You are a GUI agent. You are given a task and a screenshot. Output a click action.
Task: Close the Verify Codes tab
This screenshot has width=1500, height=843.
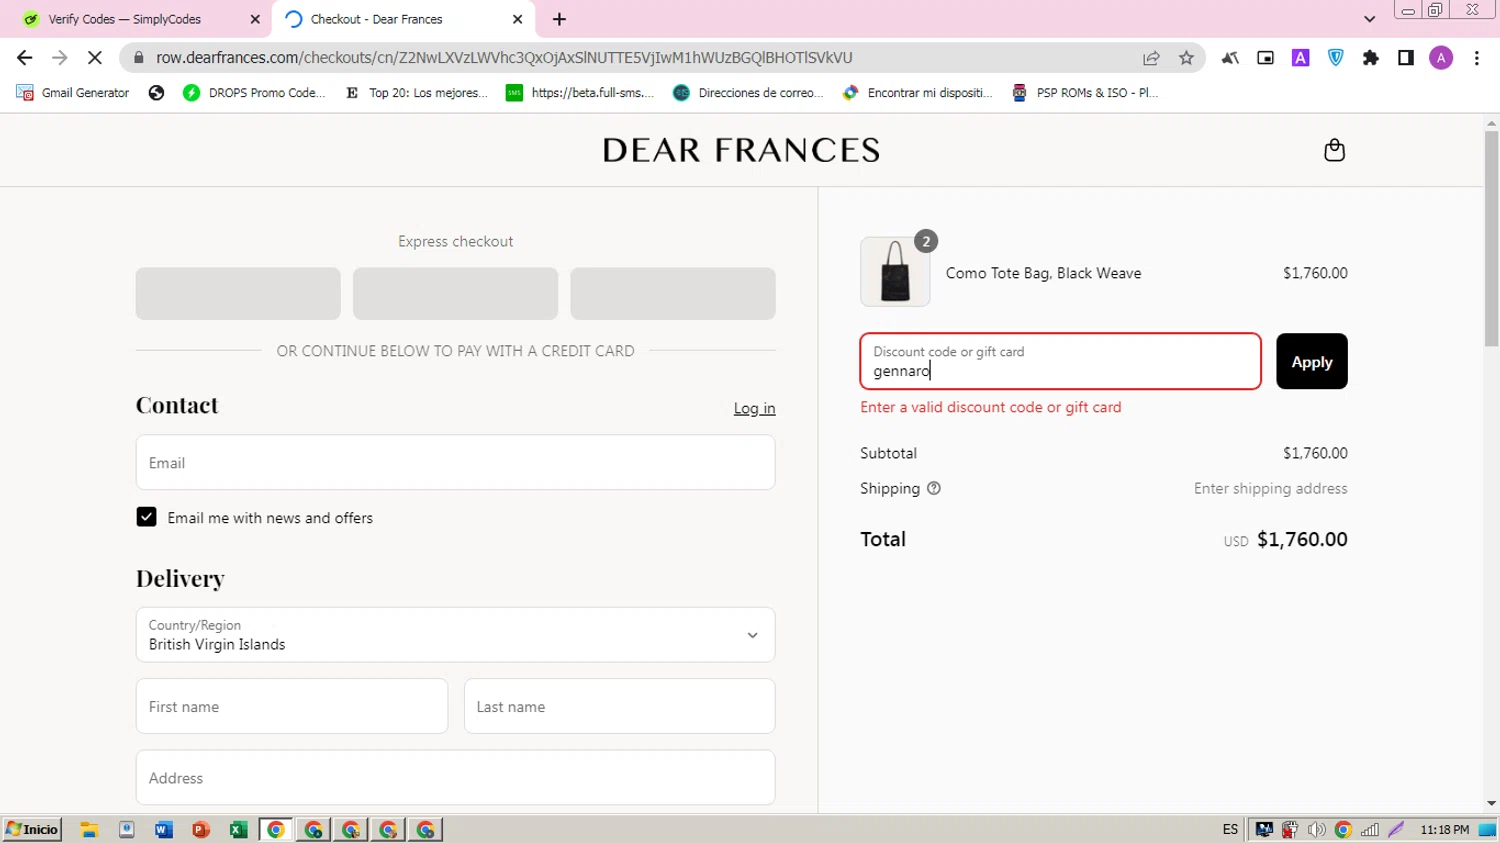tap(255, 19)
